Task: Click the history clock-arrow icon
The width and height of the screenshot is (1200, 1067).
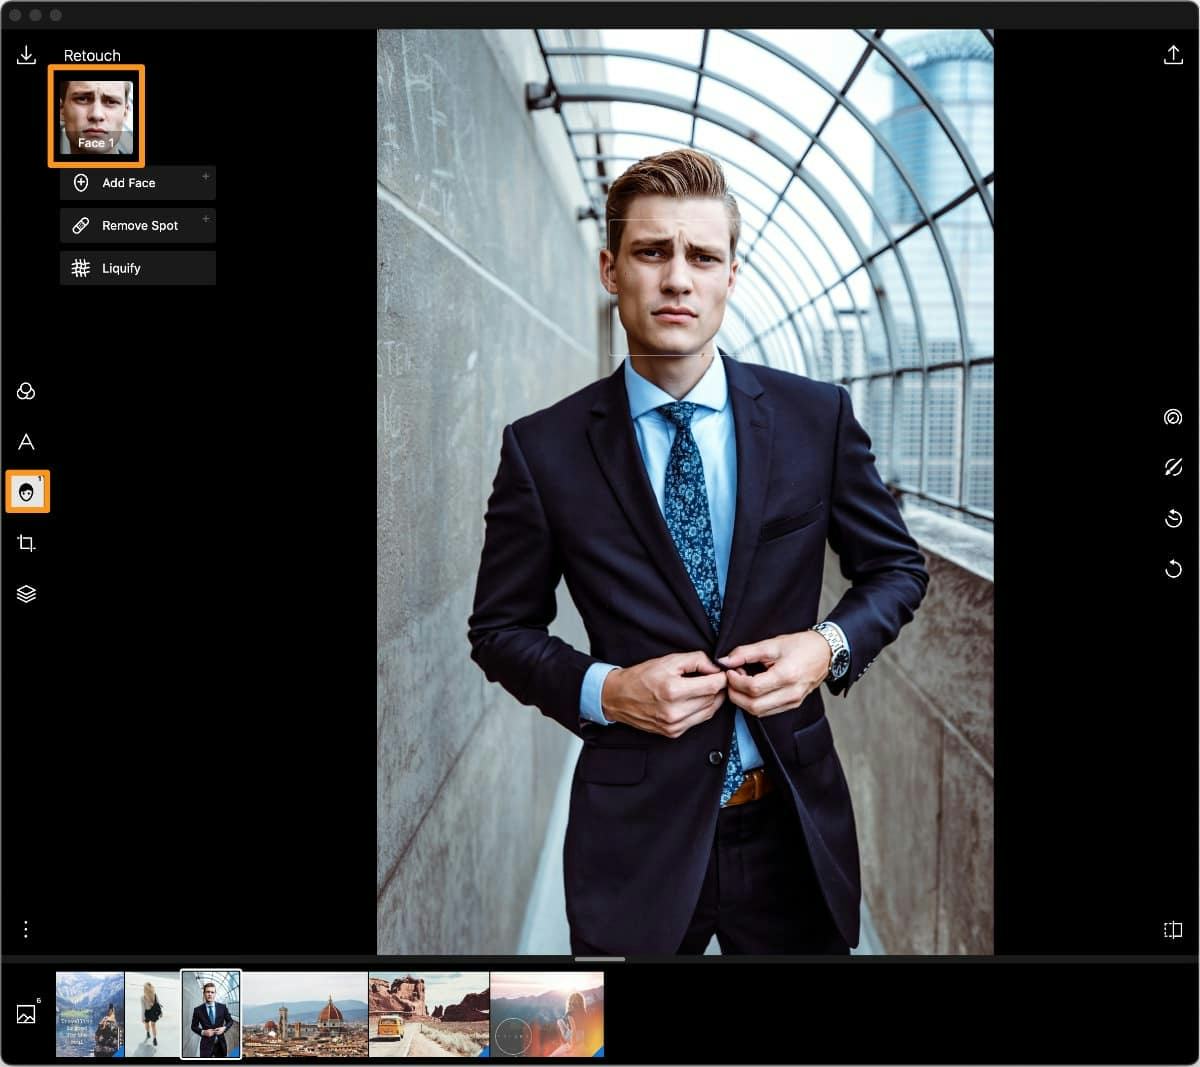Action: coord(1173,518)
